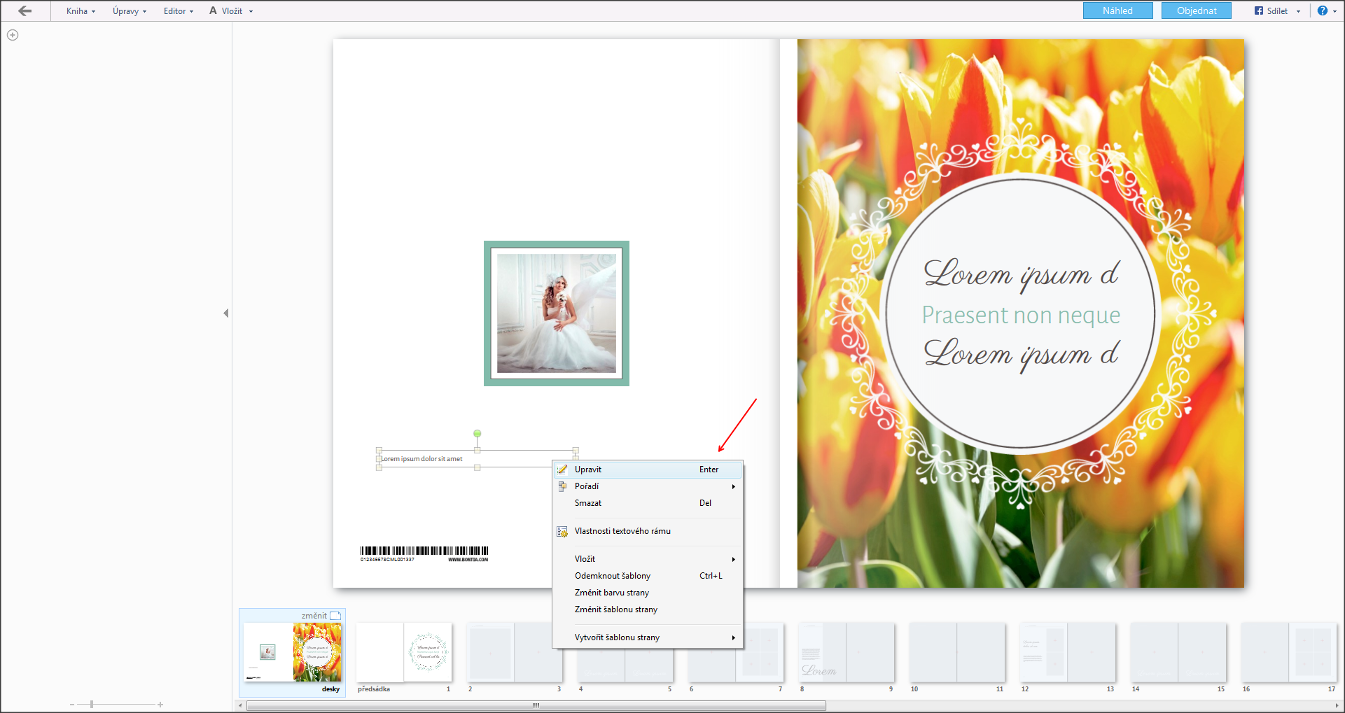Collapse the left panel with the triangle arrow
This screenshot has width=1345, height=713.
coord(226,313)
